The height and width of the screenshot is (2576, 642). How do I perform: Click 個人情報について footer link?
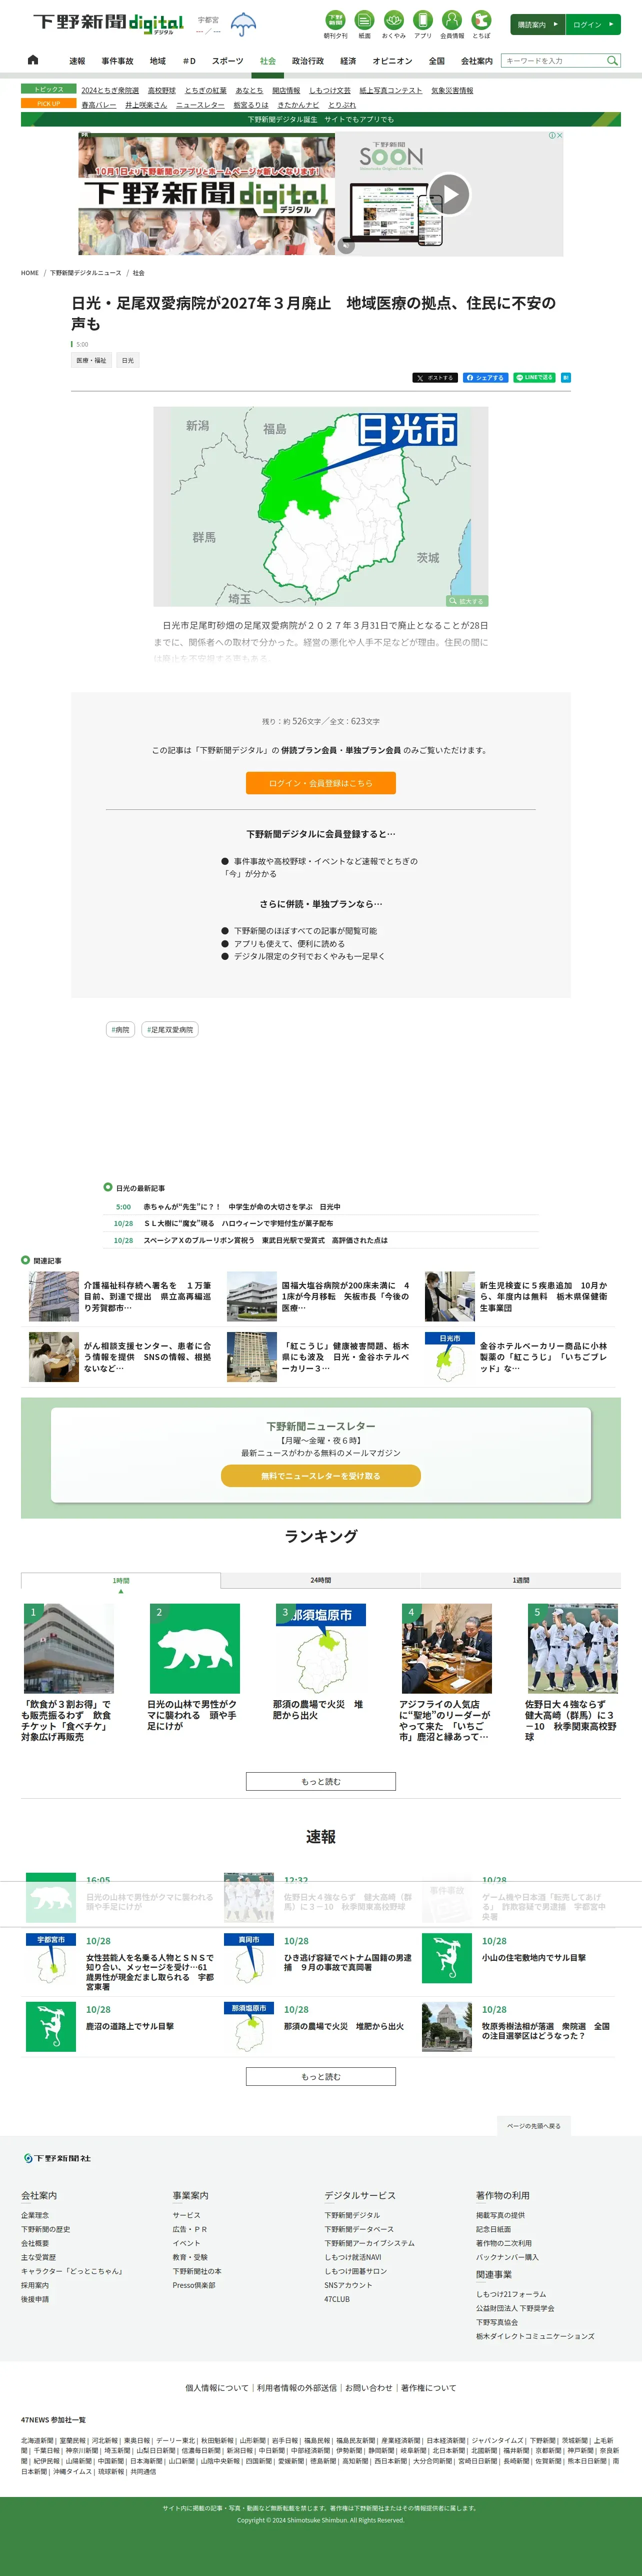[217, 2388]
